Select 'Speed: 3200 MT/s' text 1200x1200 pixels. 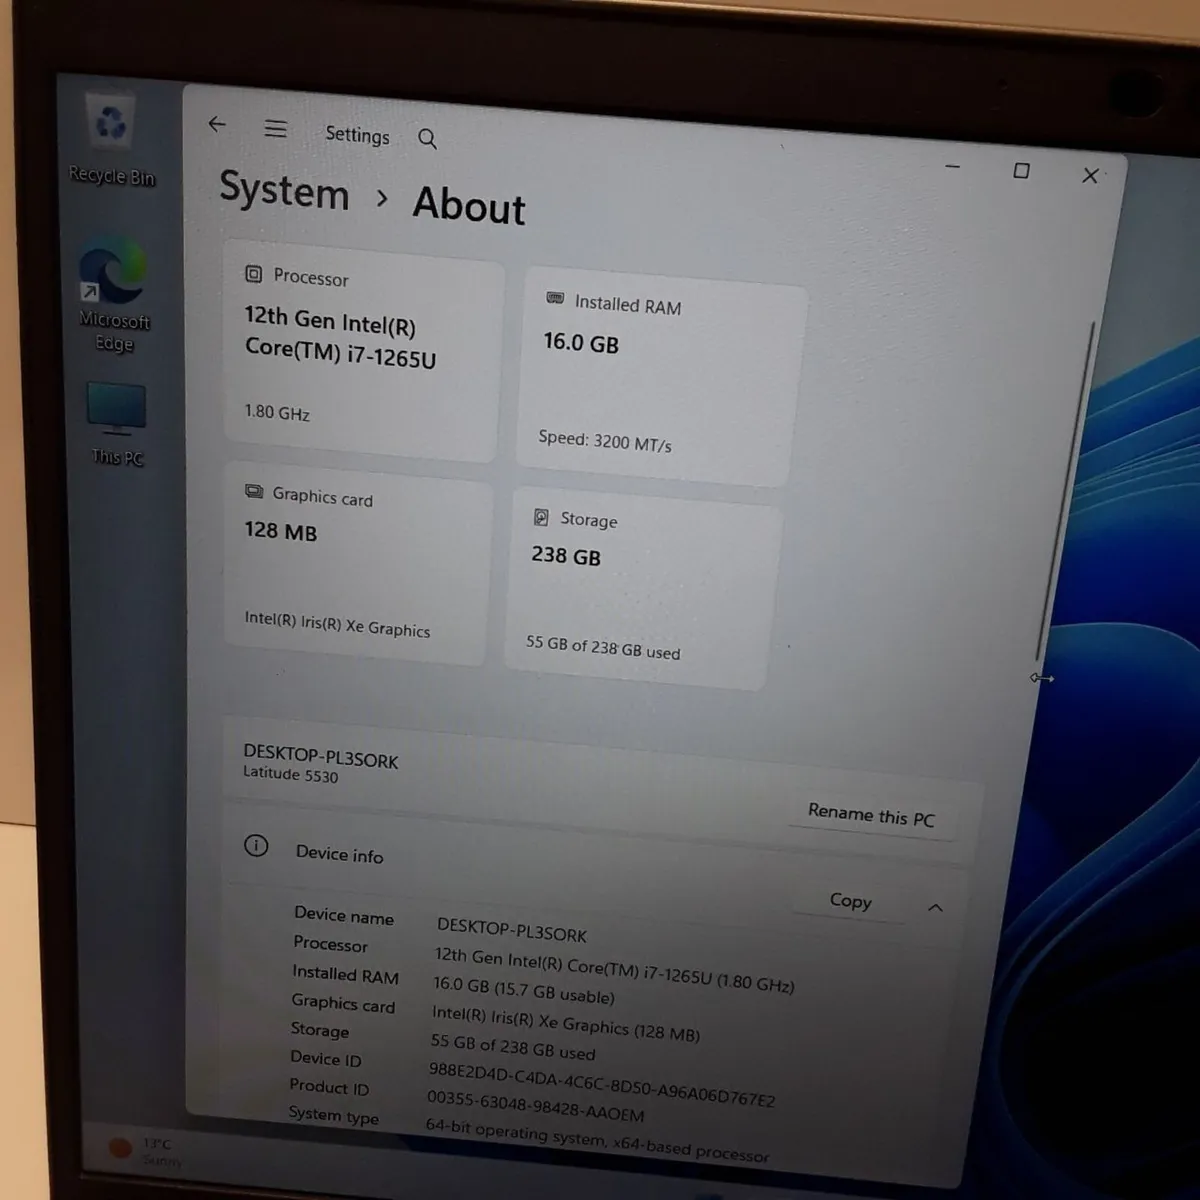tap(605, 441)
